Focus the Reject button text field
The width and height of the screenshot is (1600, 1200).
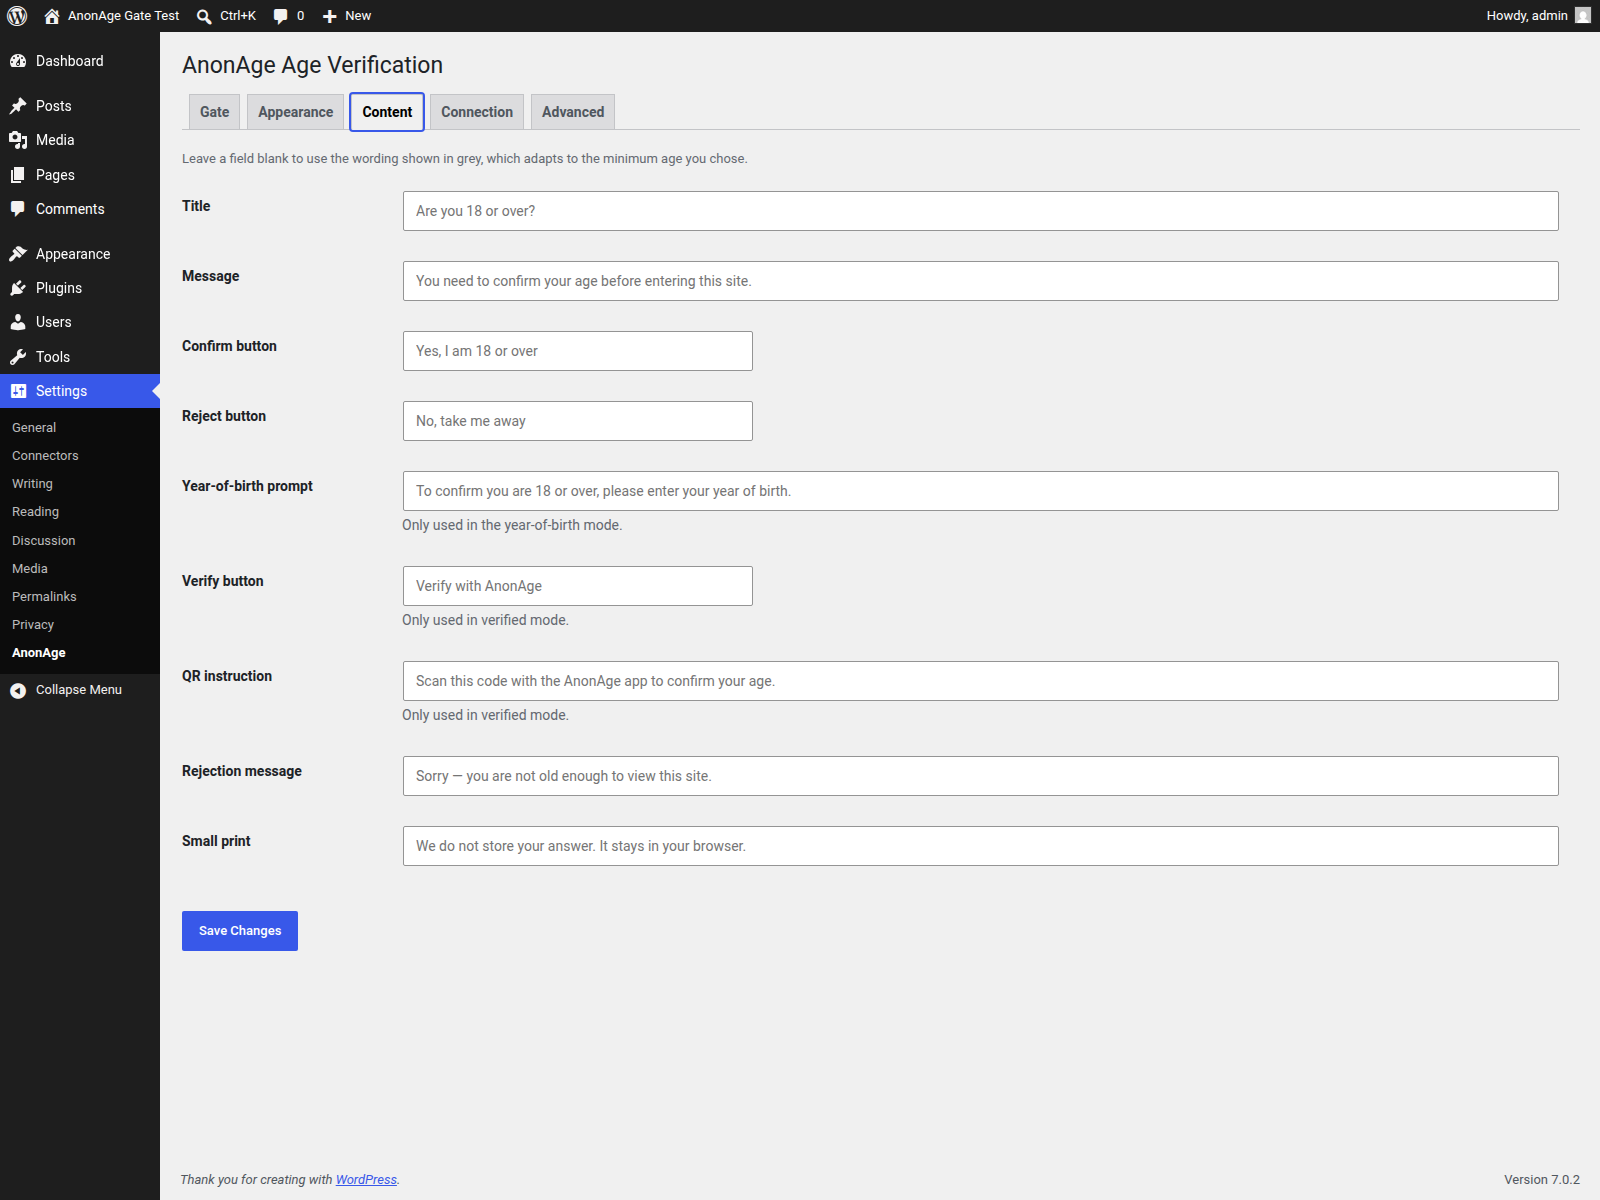pyautogui.click(x=578, y=421)
